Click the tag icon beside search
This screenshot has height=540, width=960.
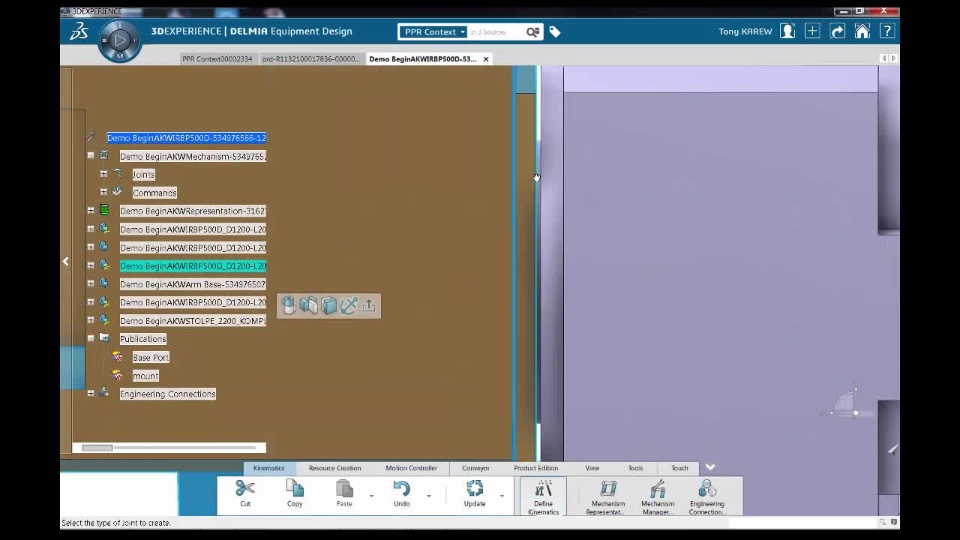555,32
